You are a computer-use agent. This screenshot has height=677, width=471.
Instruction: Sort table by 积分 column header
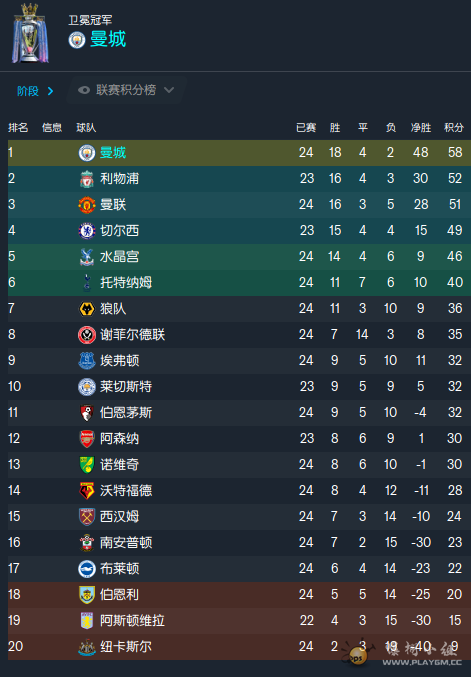pos(454,128)
